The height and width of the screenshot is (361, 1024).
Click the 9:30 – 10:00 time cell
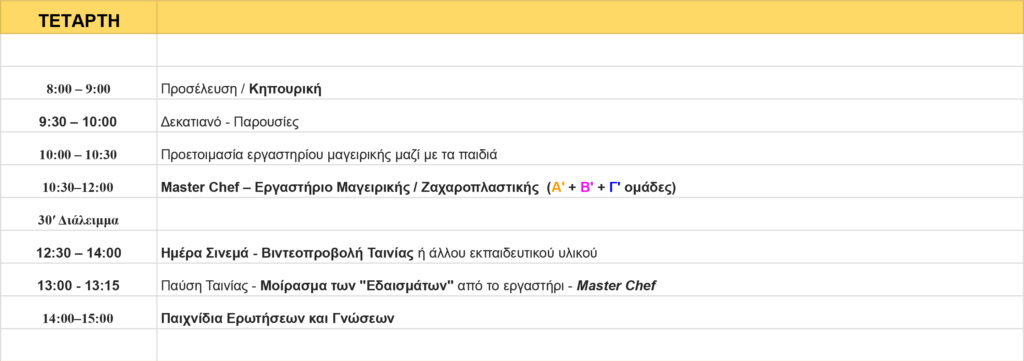[78, 122]
